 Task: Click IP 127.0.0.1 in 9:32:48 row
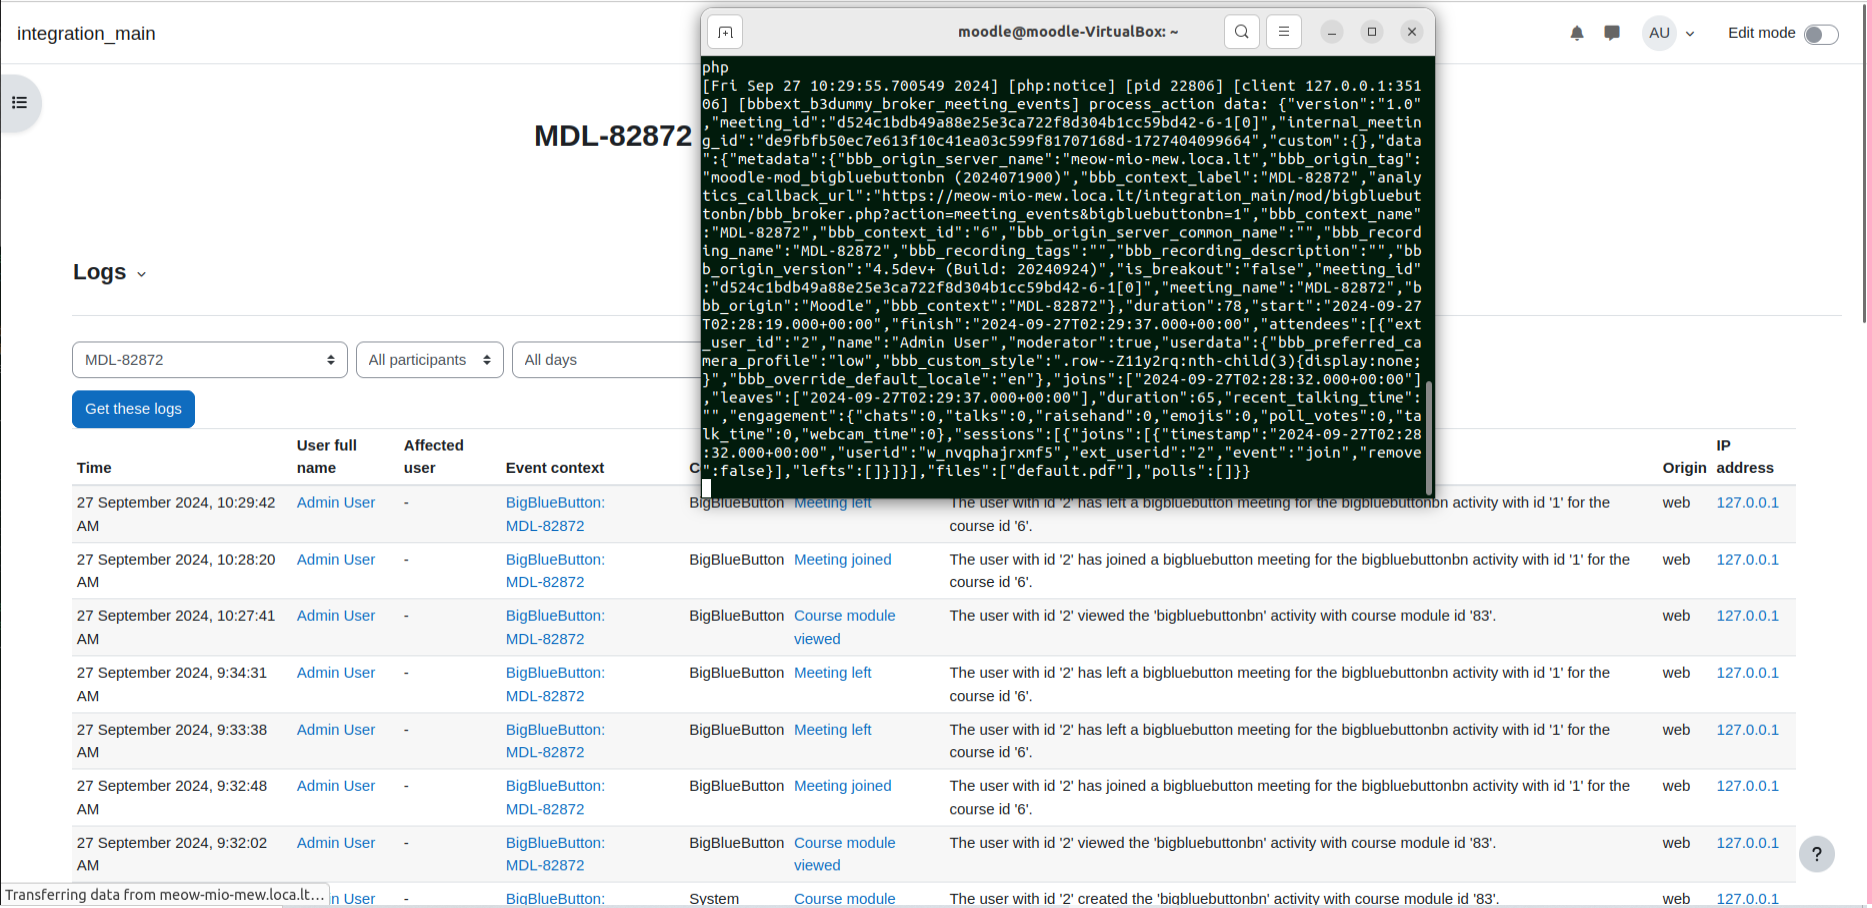point(1748,786)
